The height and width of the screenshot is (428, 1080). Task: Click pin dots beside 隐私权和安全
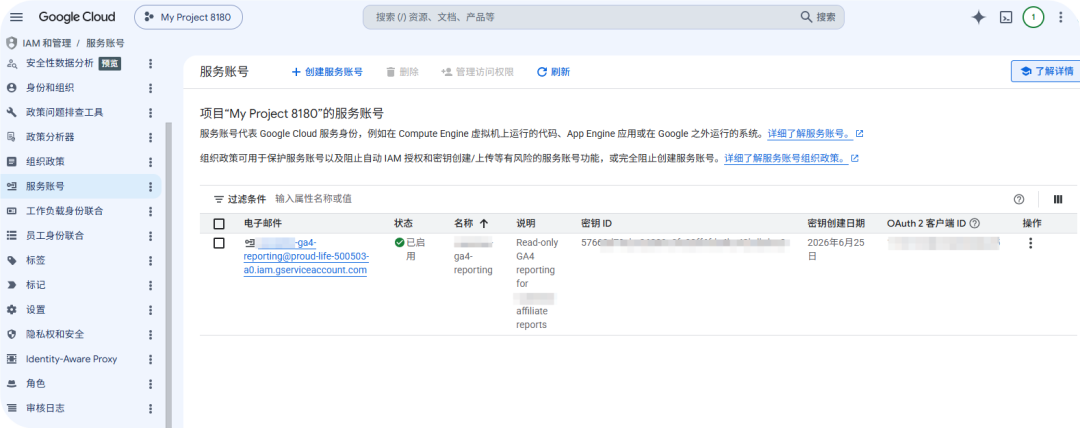pos(151,334)
